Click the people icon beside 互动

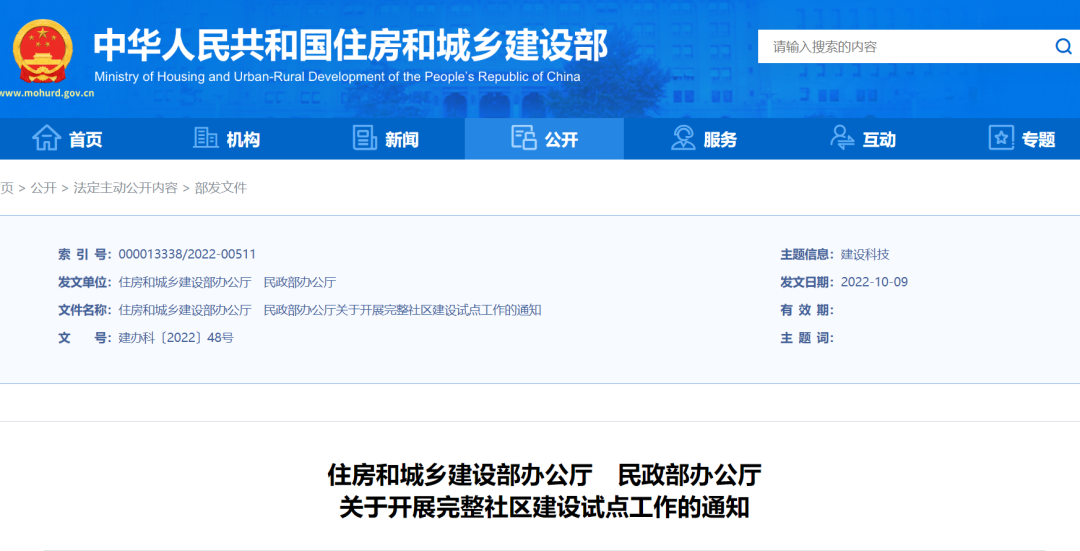[842, 138]
